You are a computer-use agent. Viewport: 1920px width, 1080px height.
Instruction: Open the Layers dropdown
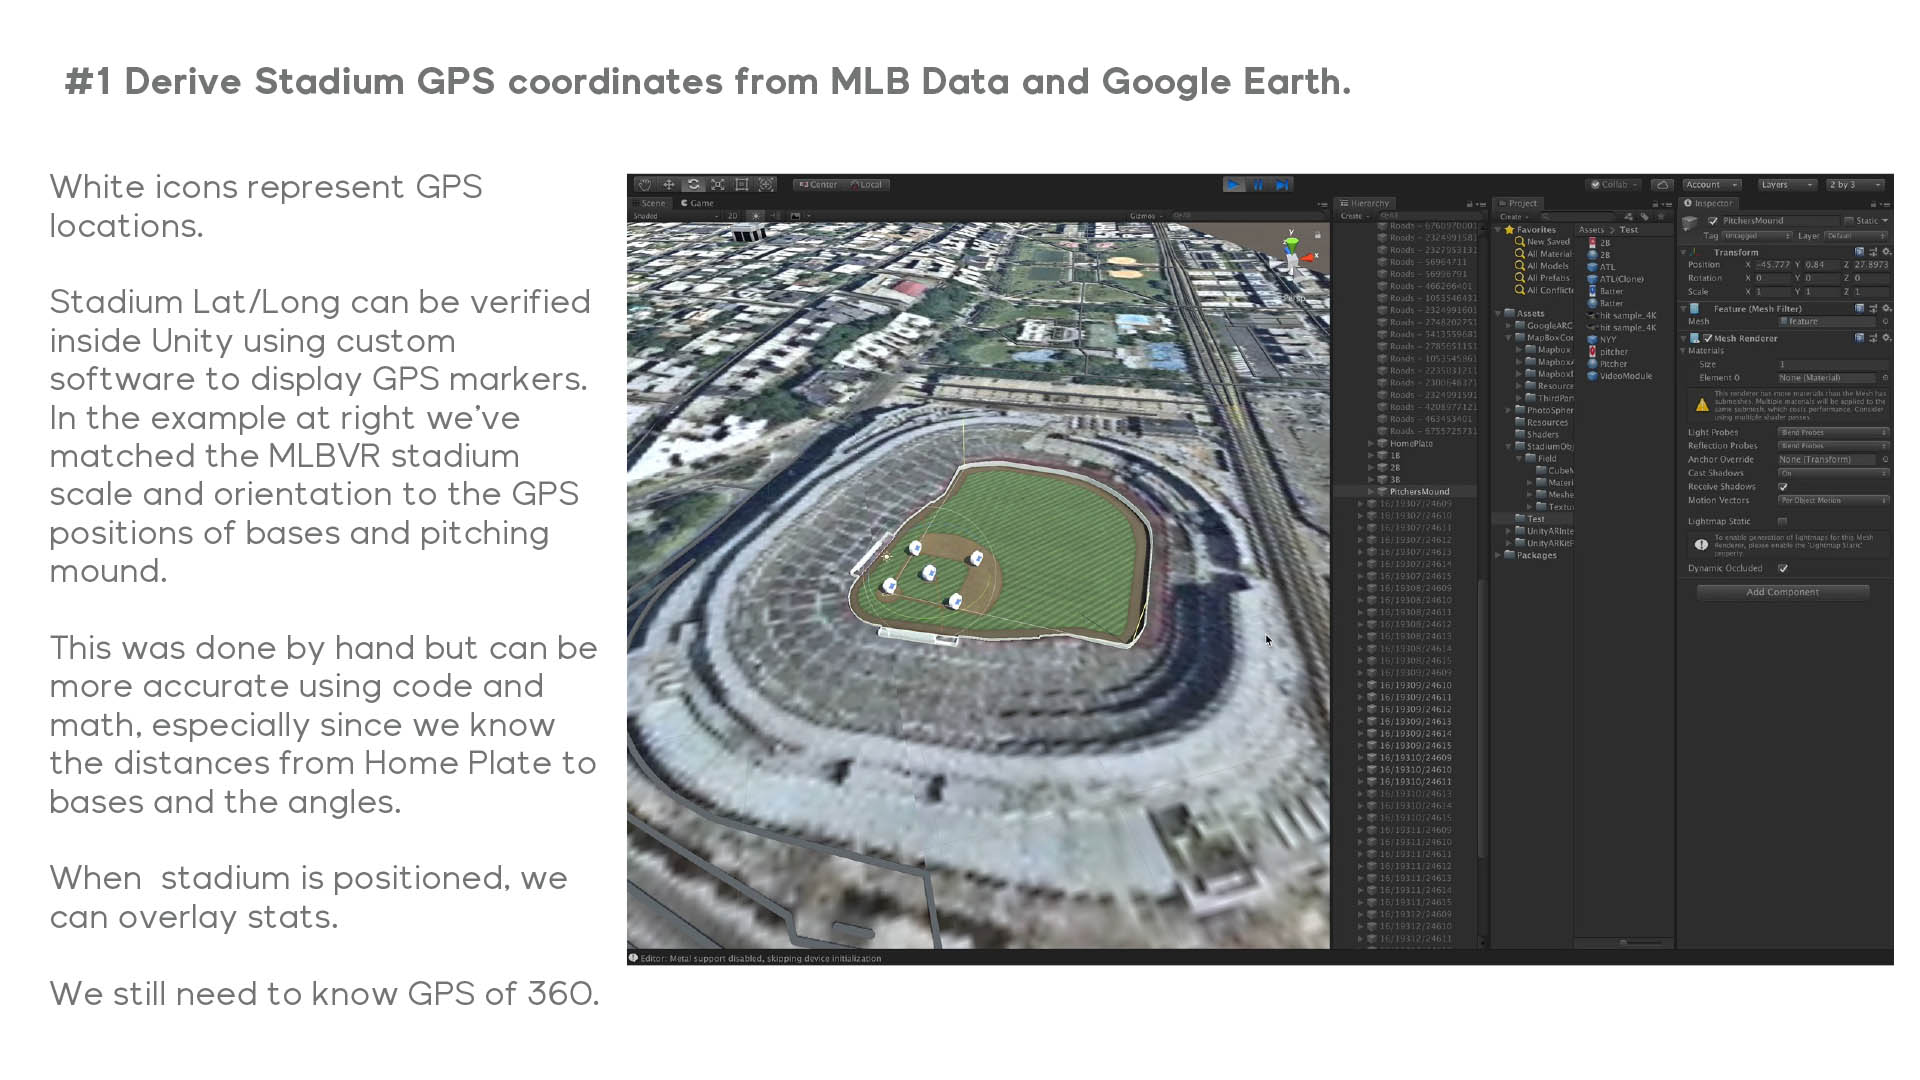pos(1787,185)
